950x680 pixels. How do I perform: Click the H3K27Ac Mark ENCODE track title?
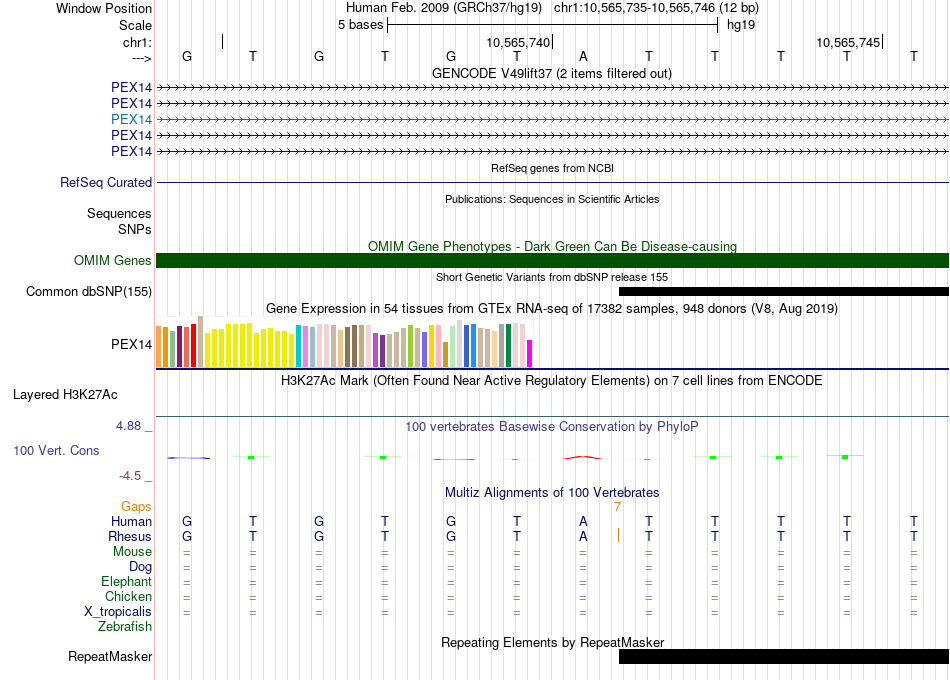point(552,381)
